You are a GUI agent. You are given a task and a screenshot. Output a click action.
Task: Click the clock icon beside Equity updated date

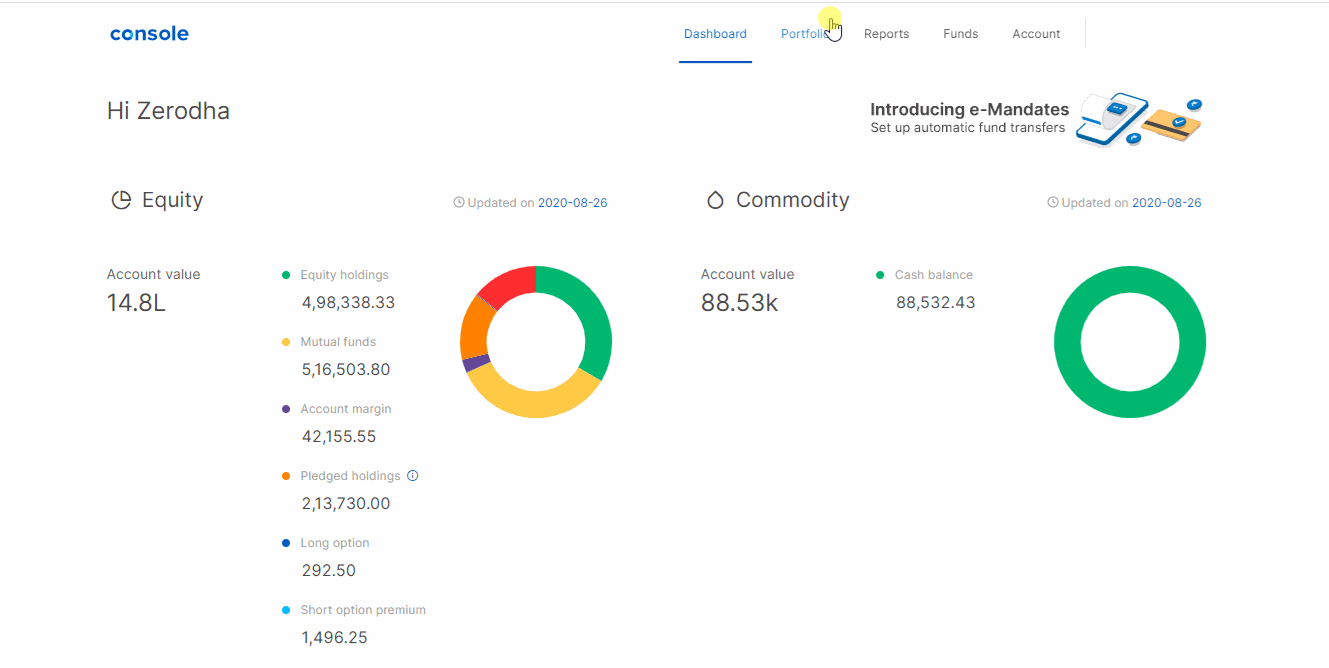[459, 202]
